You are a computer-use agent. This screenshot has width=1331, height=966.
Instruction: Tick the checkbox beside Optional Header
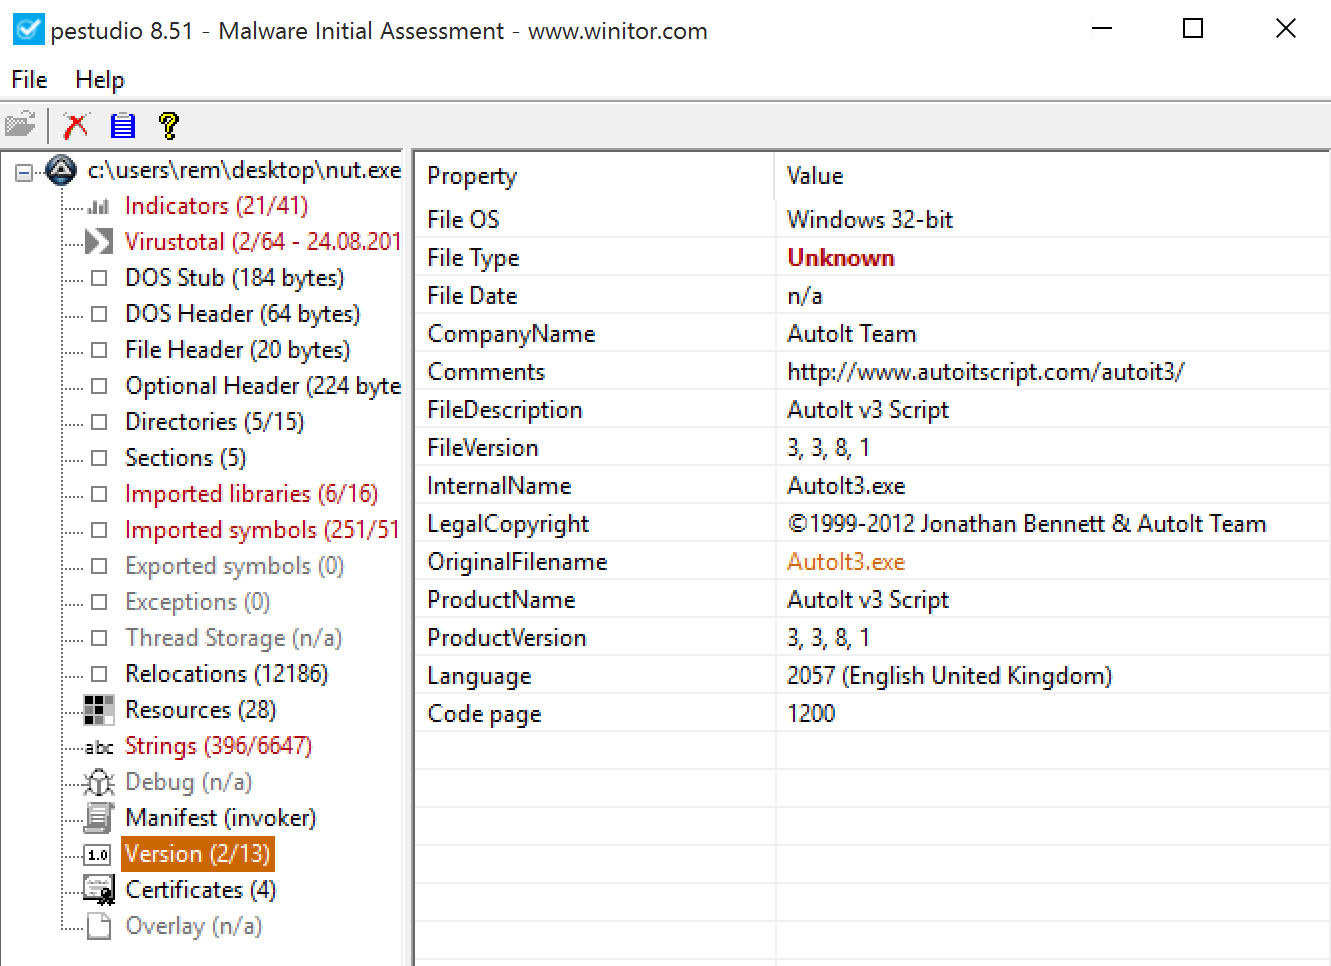pos(99,386)
